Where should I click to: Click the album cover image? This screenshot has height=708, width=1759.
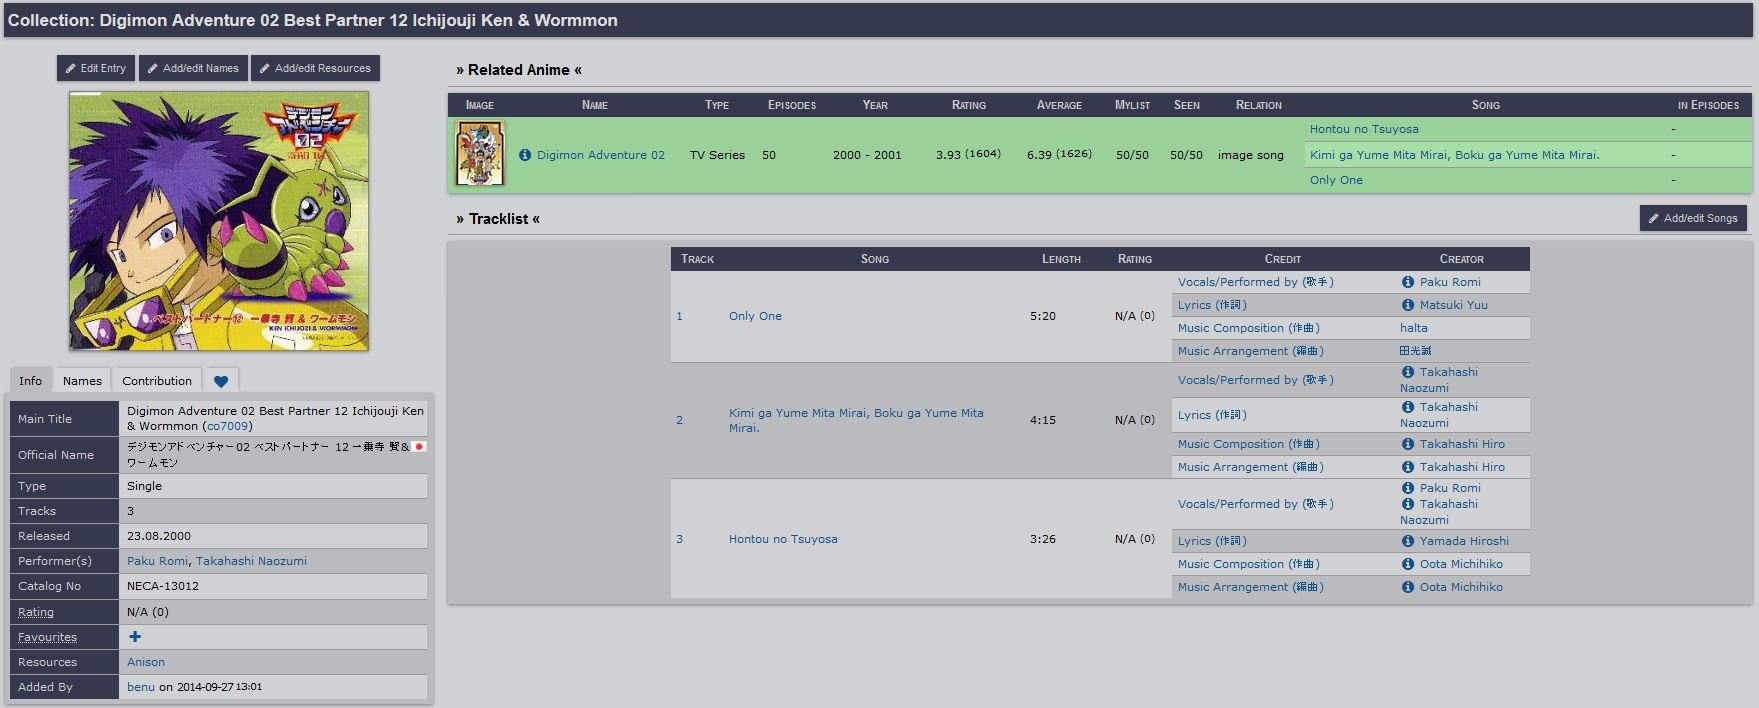(x=219, y=221)
